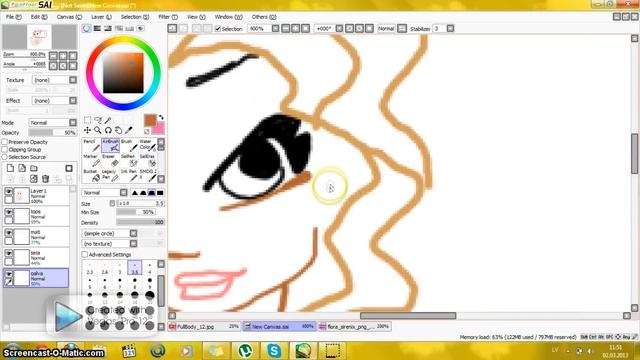Switch to the flora_sirenix_png tab

click(354, 327)
